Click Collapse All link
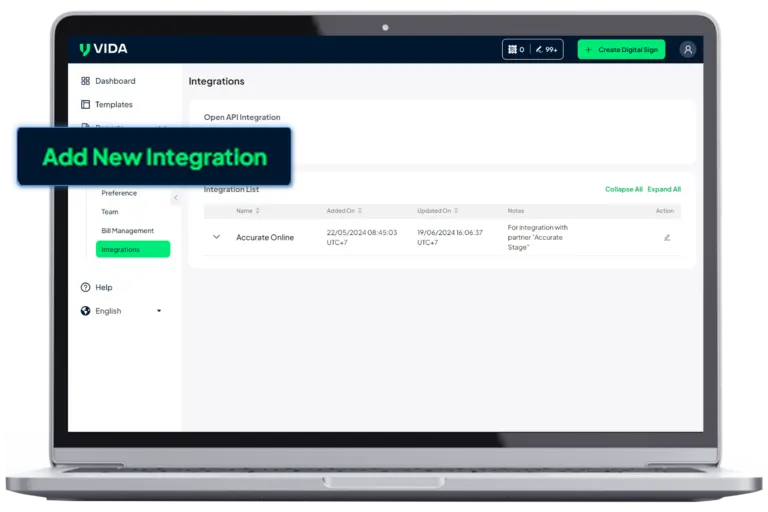This screenshot has height=512, width=768. point(624,189)
